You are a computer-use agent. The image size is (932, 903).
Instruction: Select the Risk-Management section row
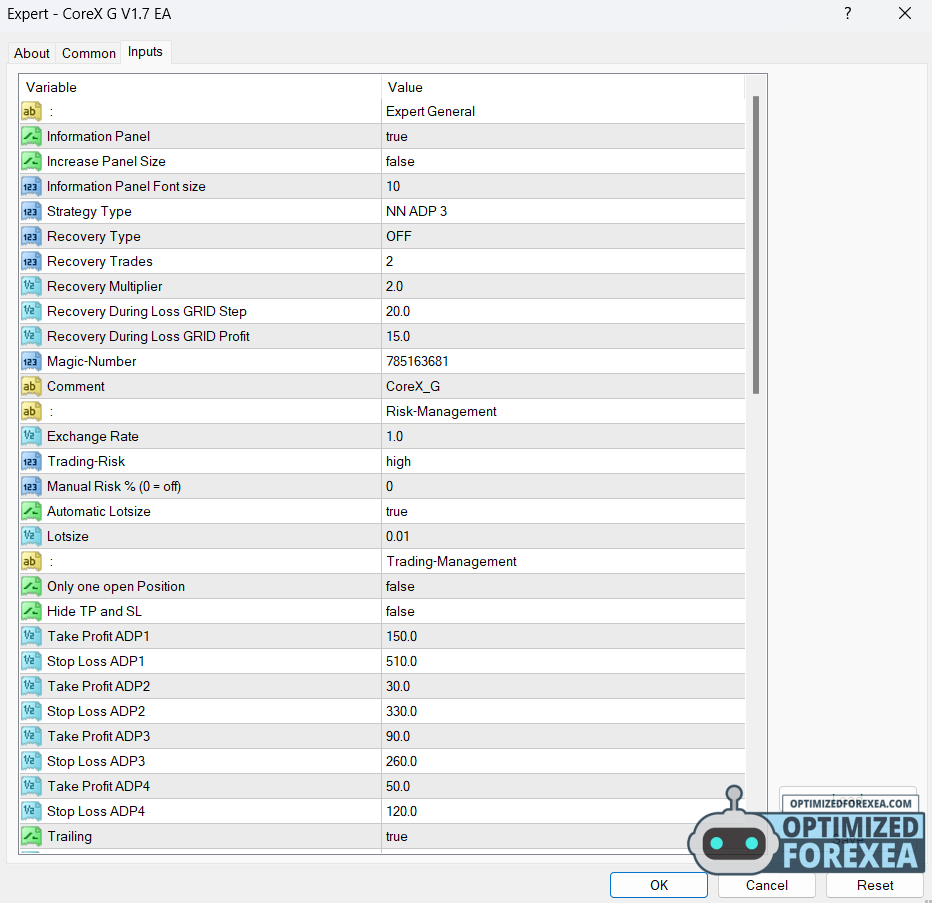pyautogui.click(x=382, y=411)
